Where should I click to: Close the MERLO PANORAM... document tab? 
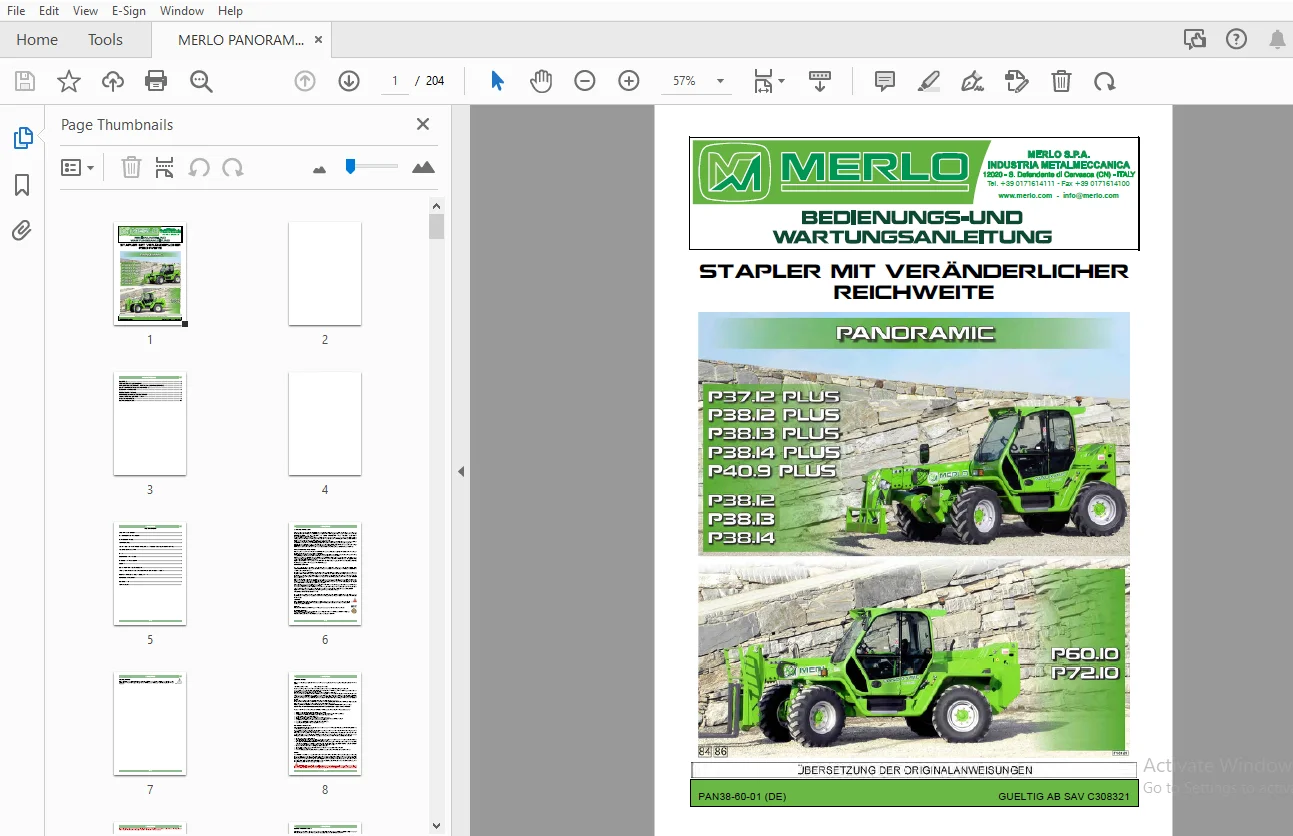click(x=318, y=40)
